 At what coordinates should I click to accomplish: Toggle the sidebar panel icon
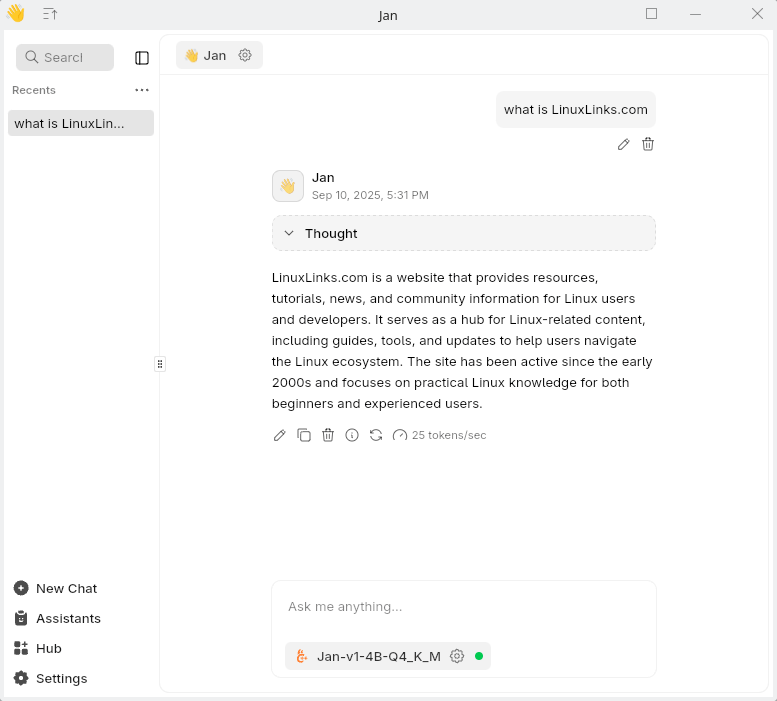pos(142,58)
